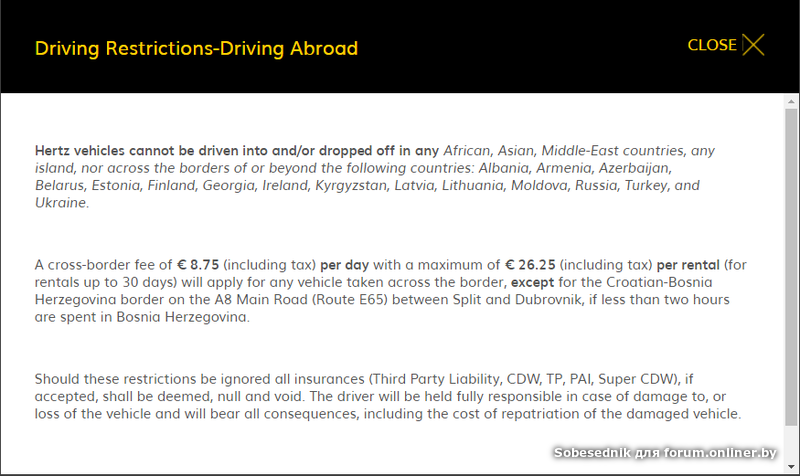Click the vertical scrollbar thumb
This screenshot has height=476, width=800.
[791, 270]
